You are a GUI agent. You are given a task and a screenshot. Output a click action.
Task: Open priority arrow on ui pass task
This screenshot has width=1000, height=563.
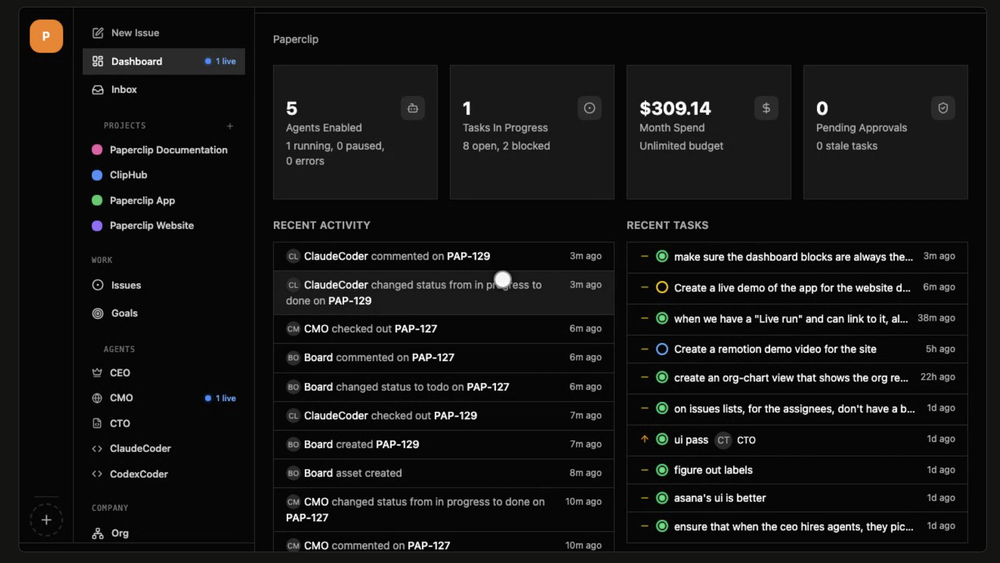coord(644,439)
